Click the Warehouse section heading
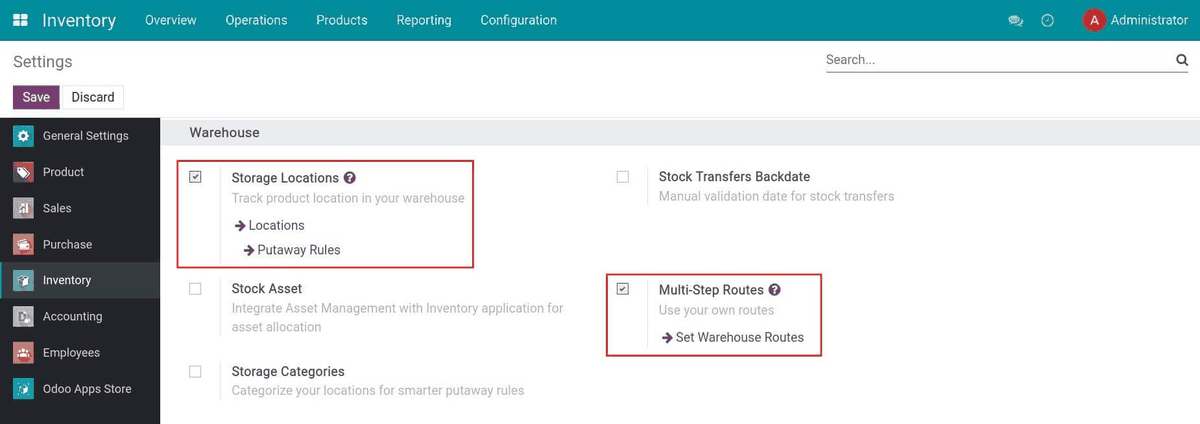 224,132
